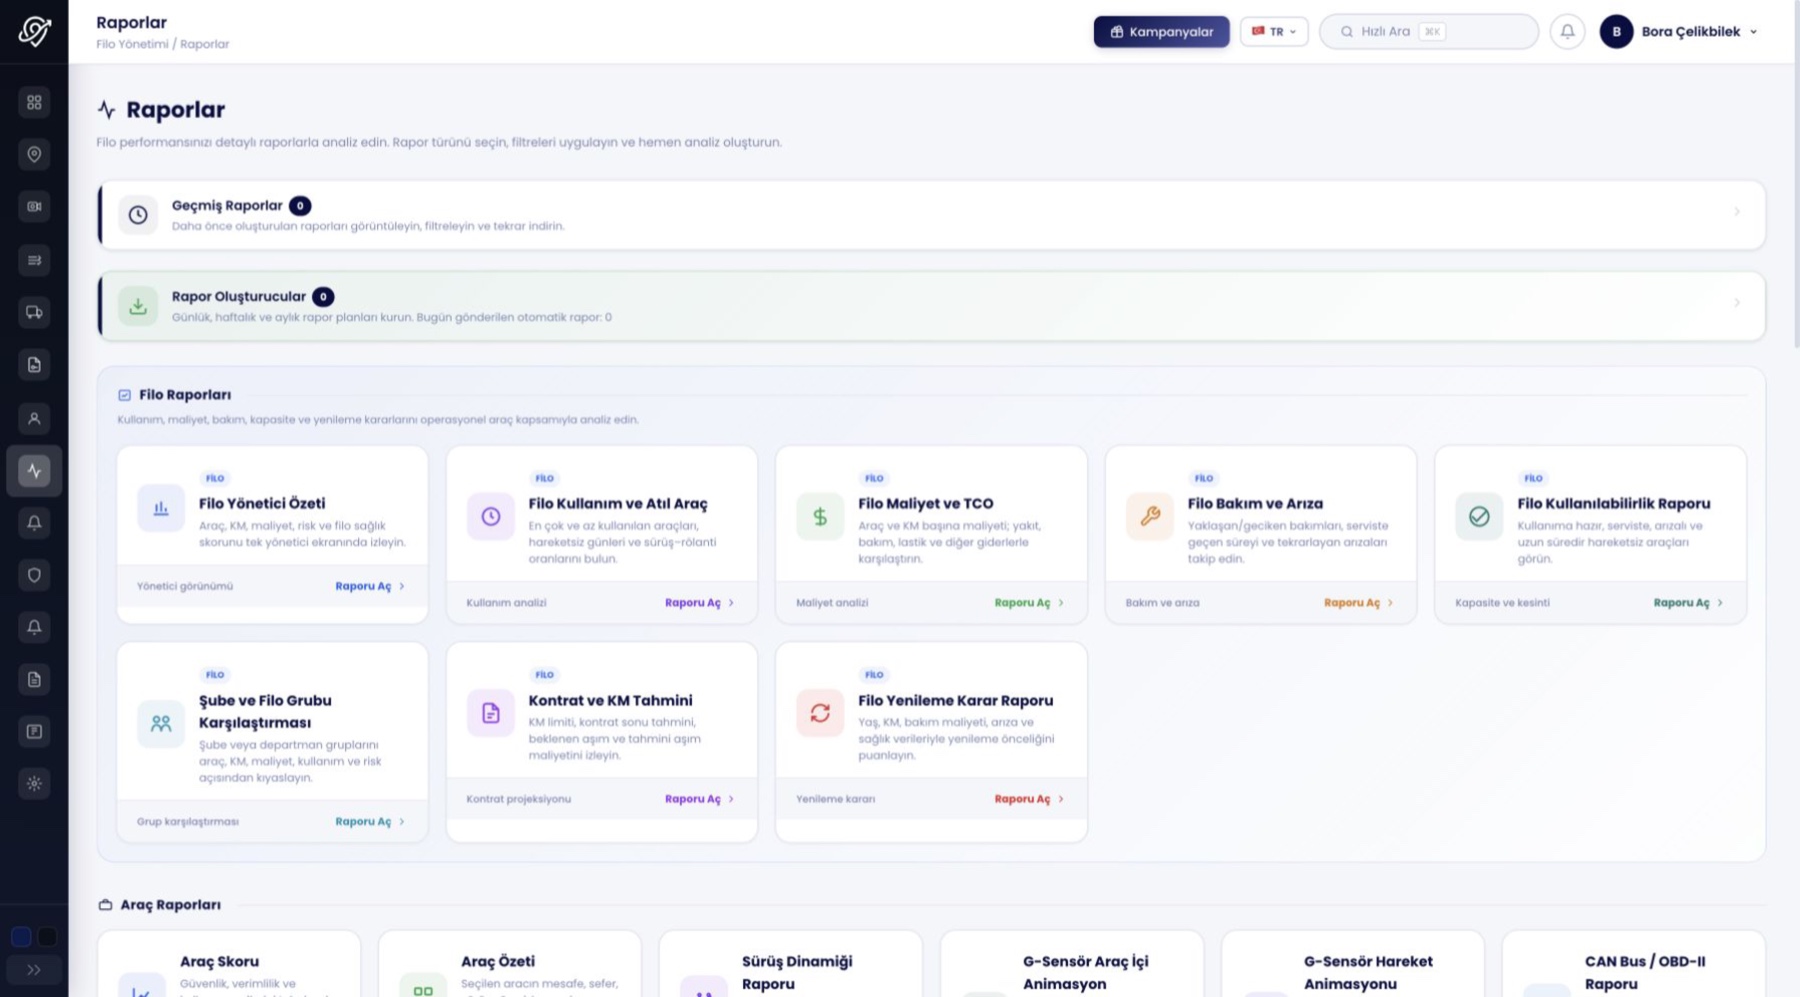Click the clock icon of Geçmiş Raporlar

[138, 215]
